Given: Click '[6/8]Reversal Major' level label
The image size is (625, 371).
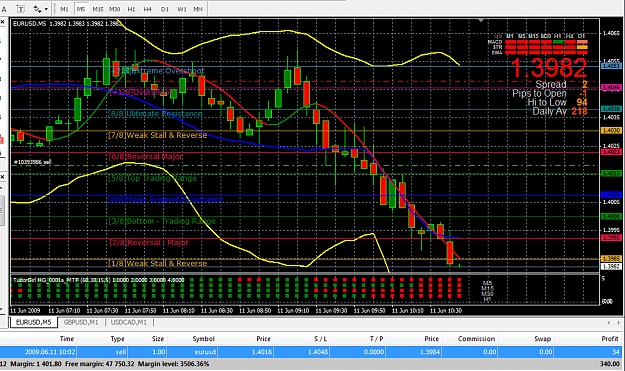Looking at the screenshot, I should [x=145, y=157].
